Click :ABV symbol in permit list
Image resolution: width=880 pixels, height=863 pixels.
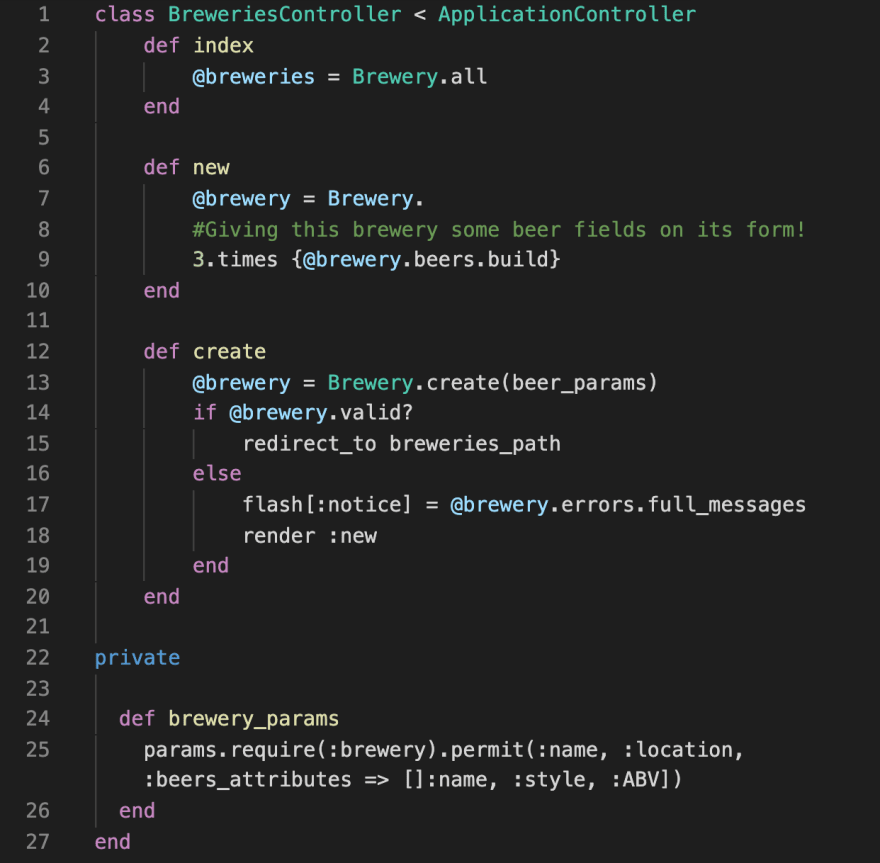[x=635, y=779]
